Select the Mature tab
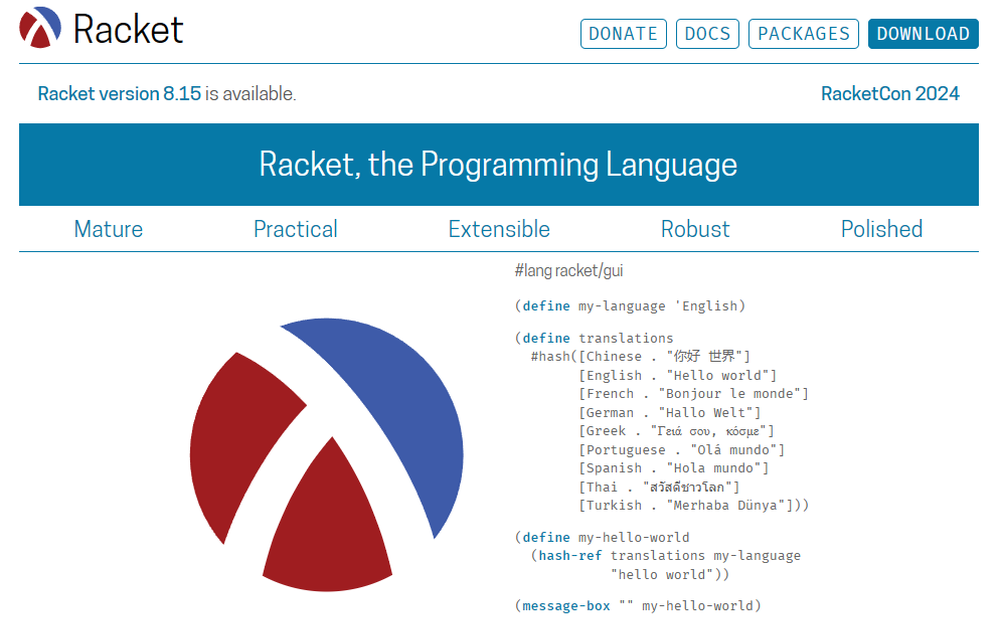 click(x=107, y=229)
